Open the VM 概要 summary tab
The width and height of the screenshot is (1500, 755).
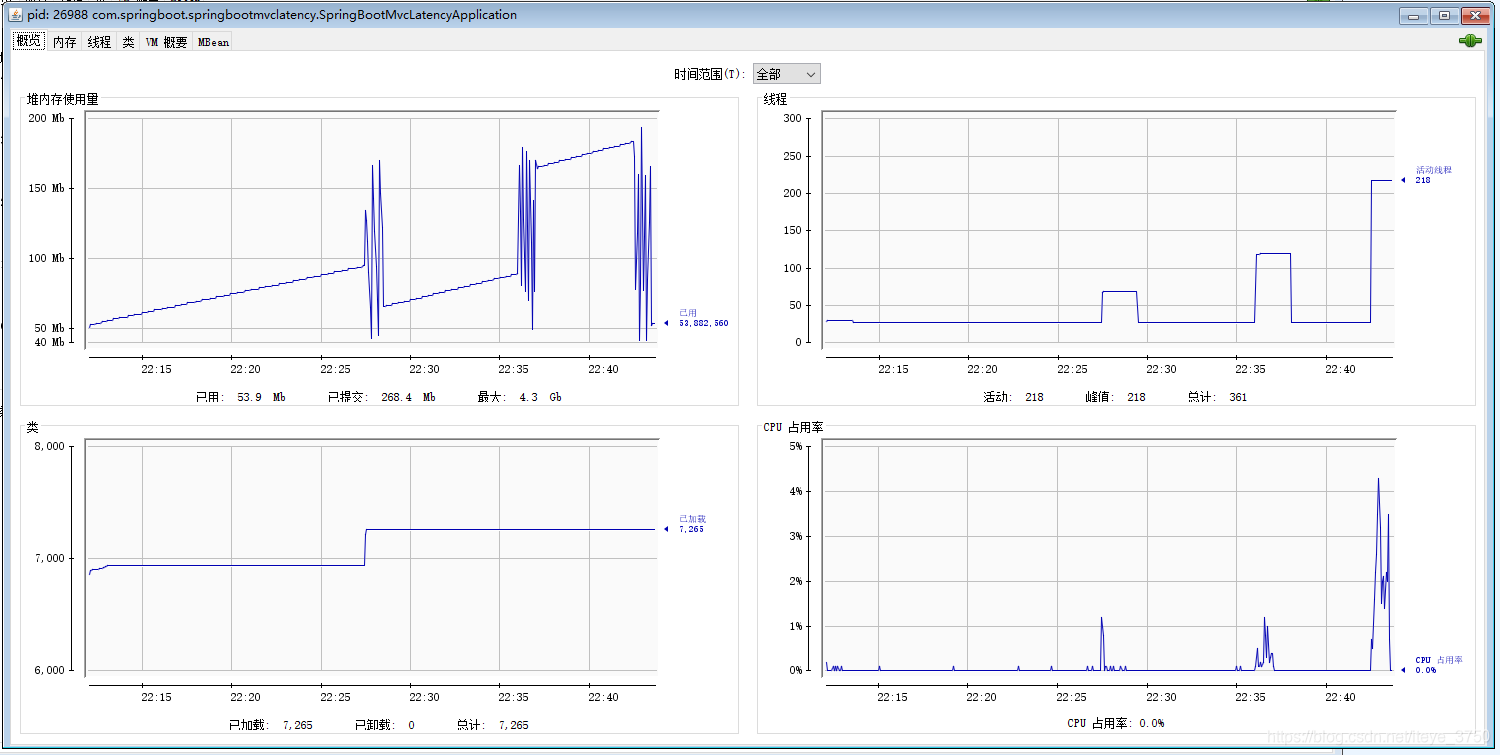166,42
